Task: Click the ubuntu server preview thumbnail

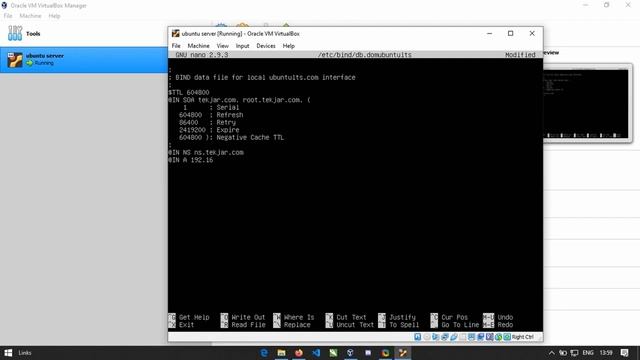Action: (x=587, y=104)
